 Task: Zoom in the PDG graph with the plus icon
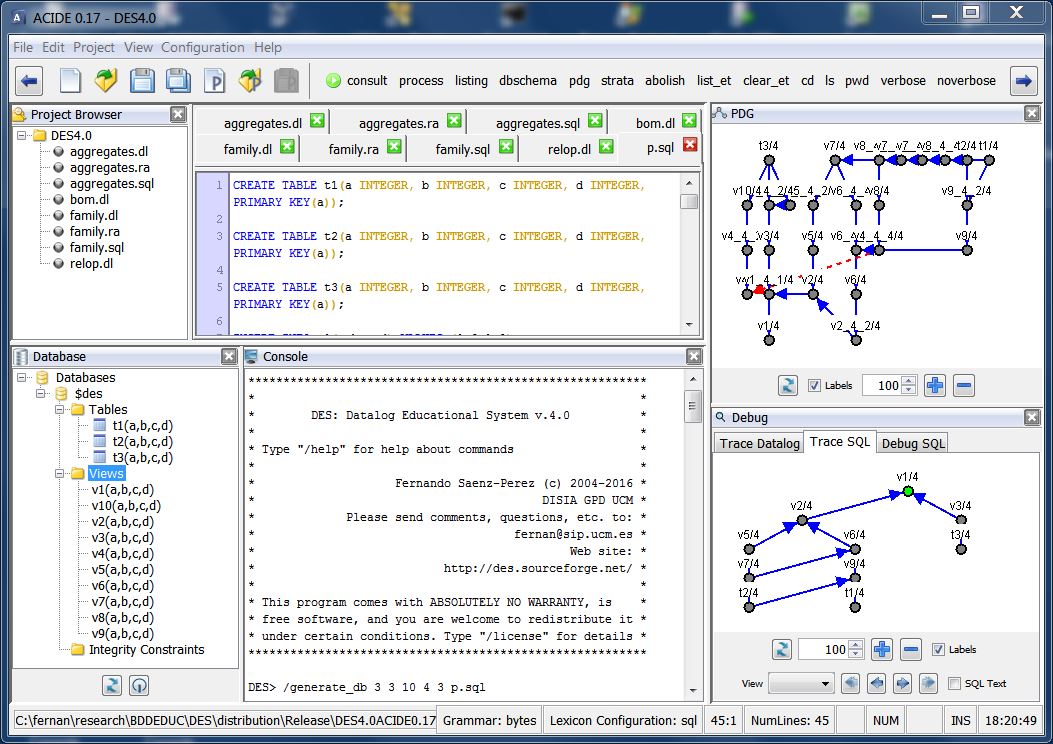click(934, 385)
